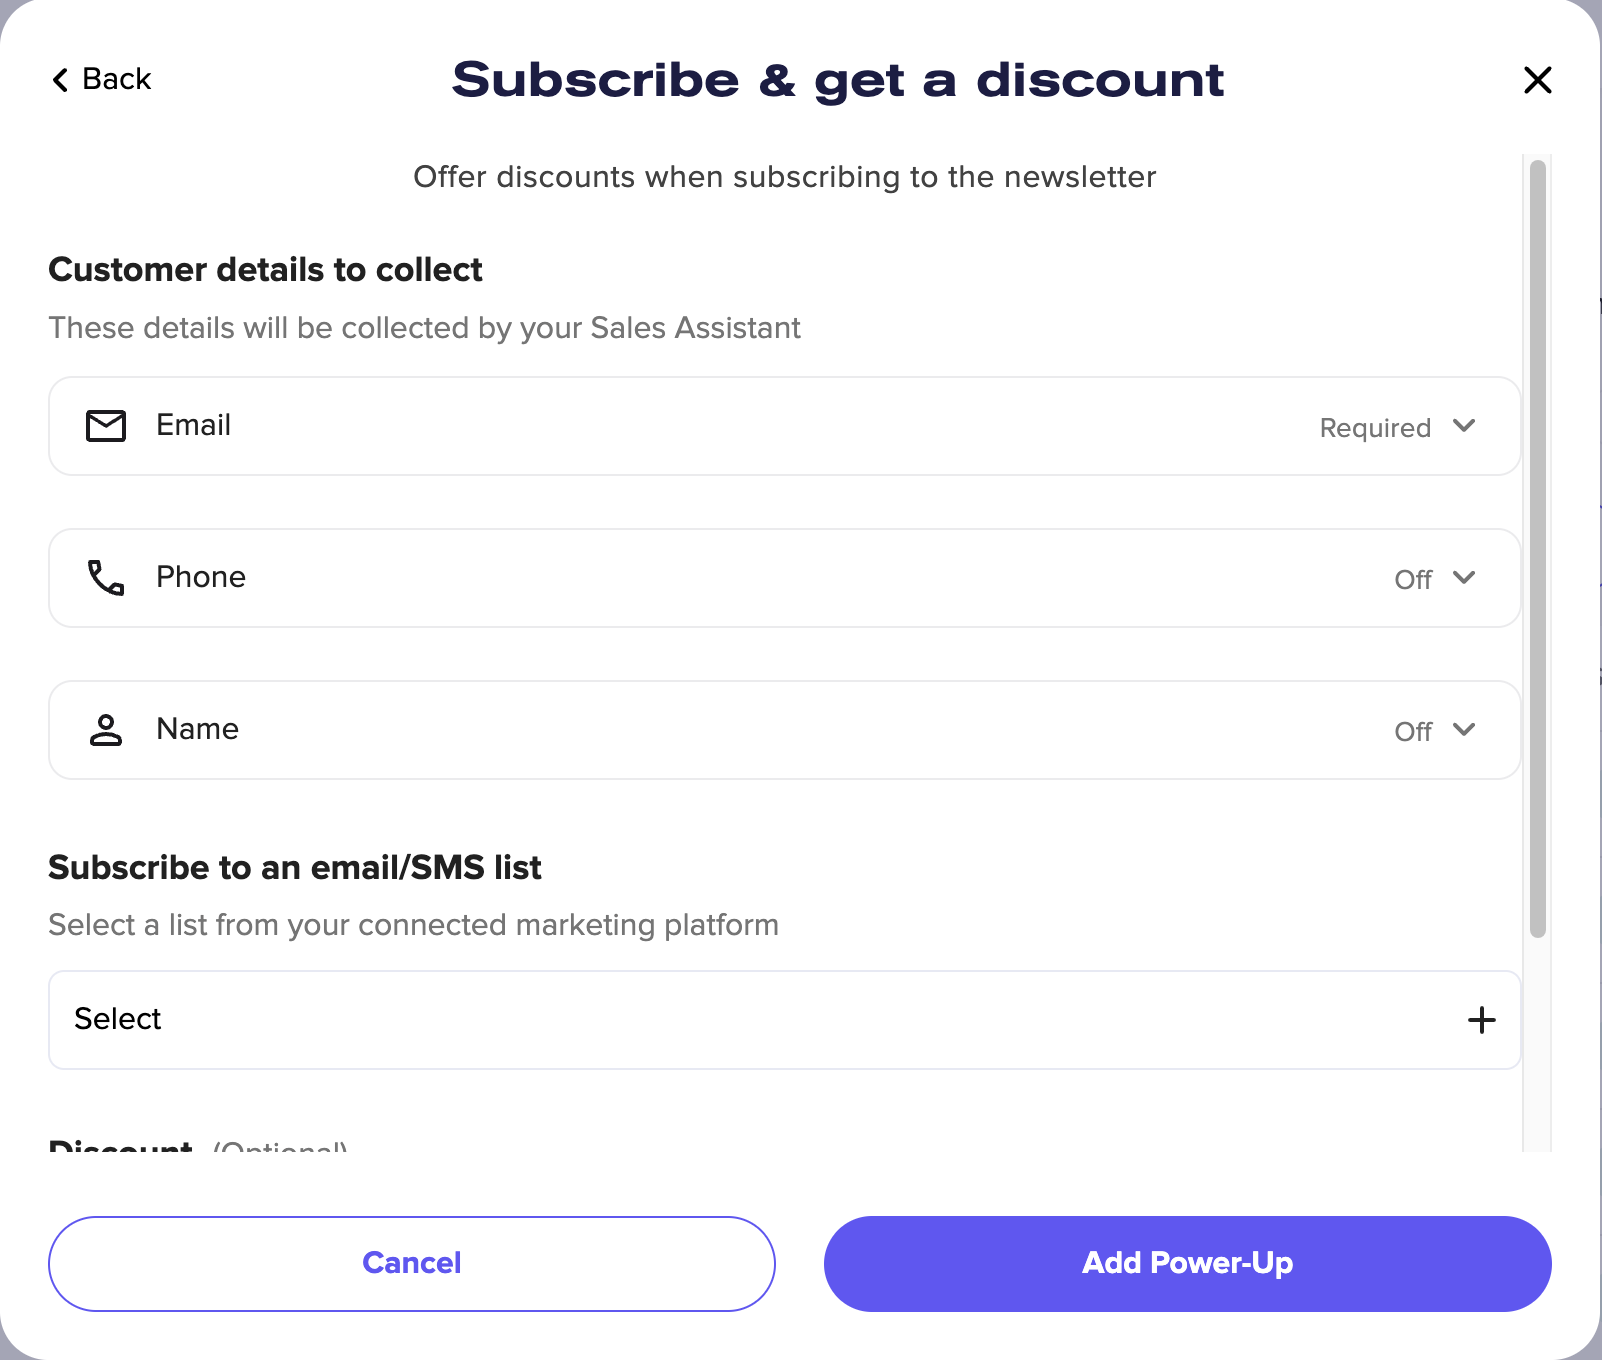Click the Name field row
Screen dimensions: 1602x1360
pyautogui.click(x=700, y=730)
